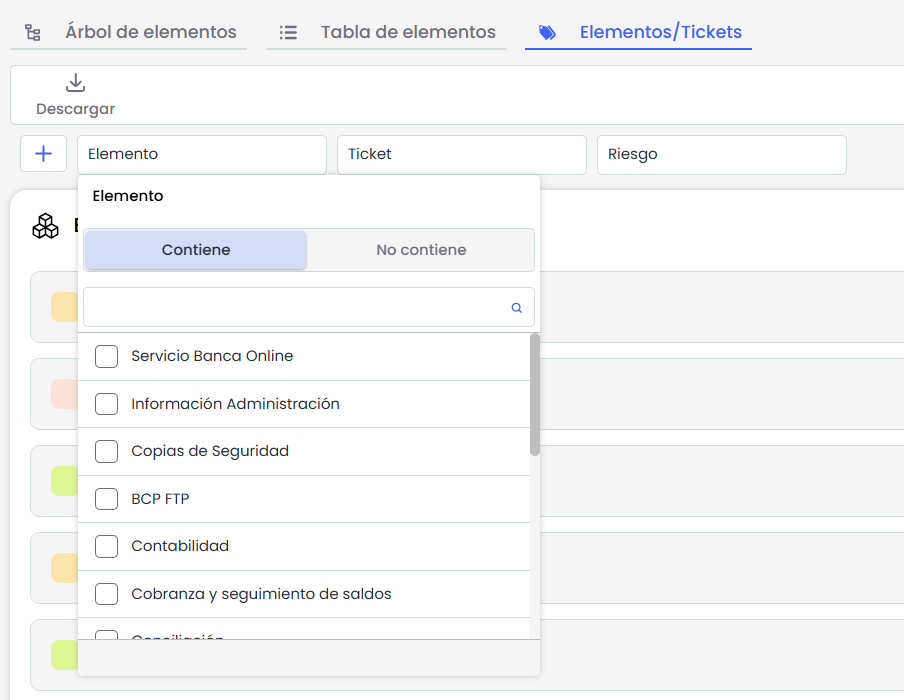Click the element list scrollbar thumb
904x700 pixels.
[535, 394]
